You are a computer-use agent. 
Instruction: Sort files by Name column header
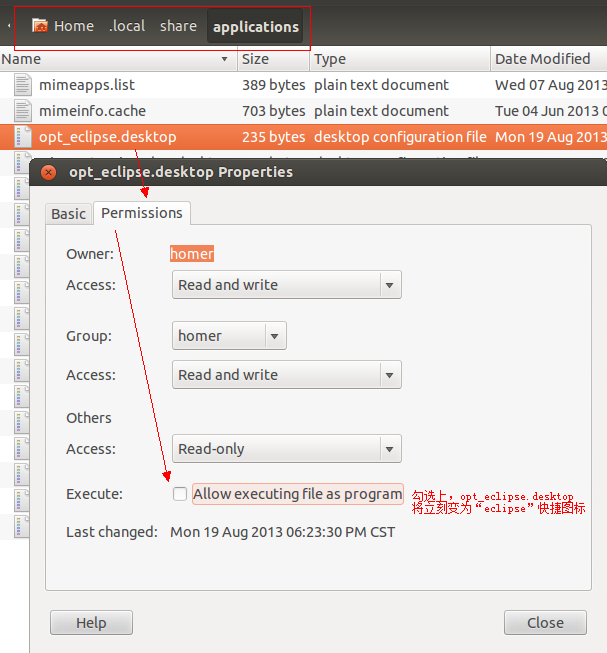pos(119,59)
